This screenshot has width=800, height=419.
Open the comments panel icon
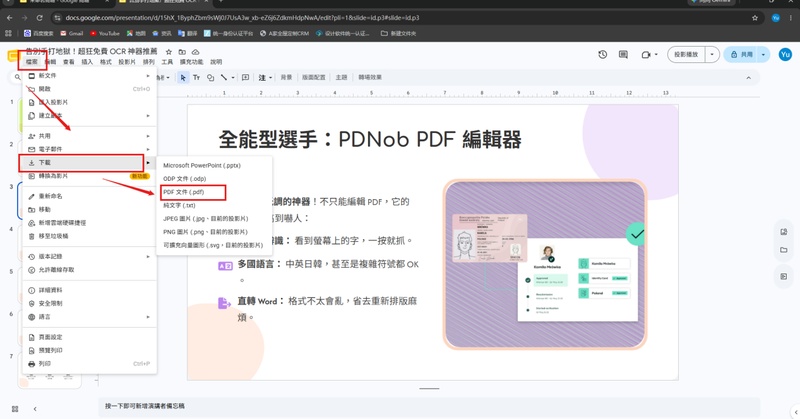coord(623,54)
